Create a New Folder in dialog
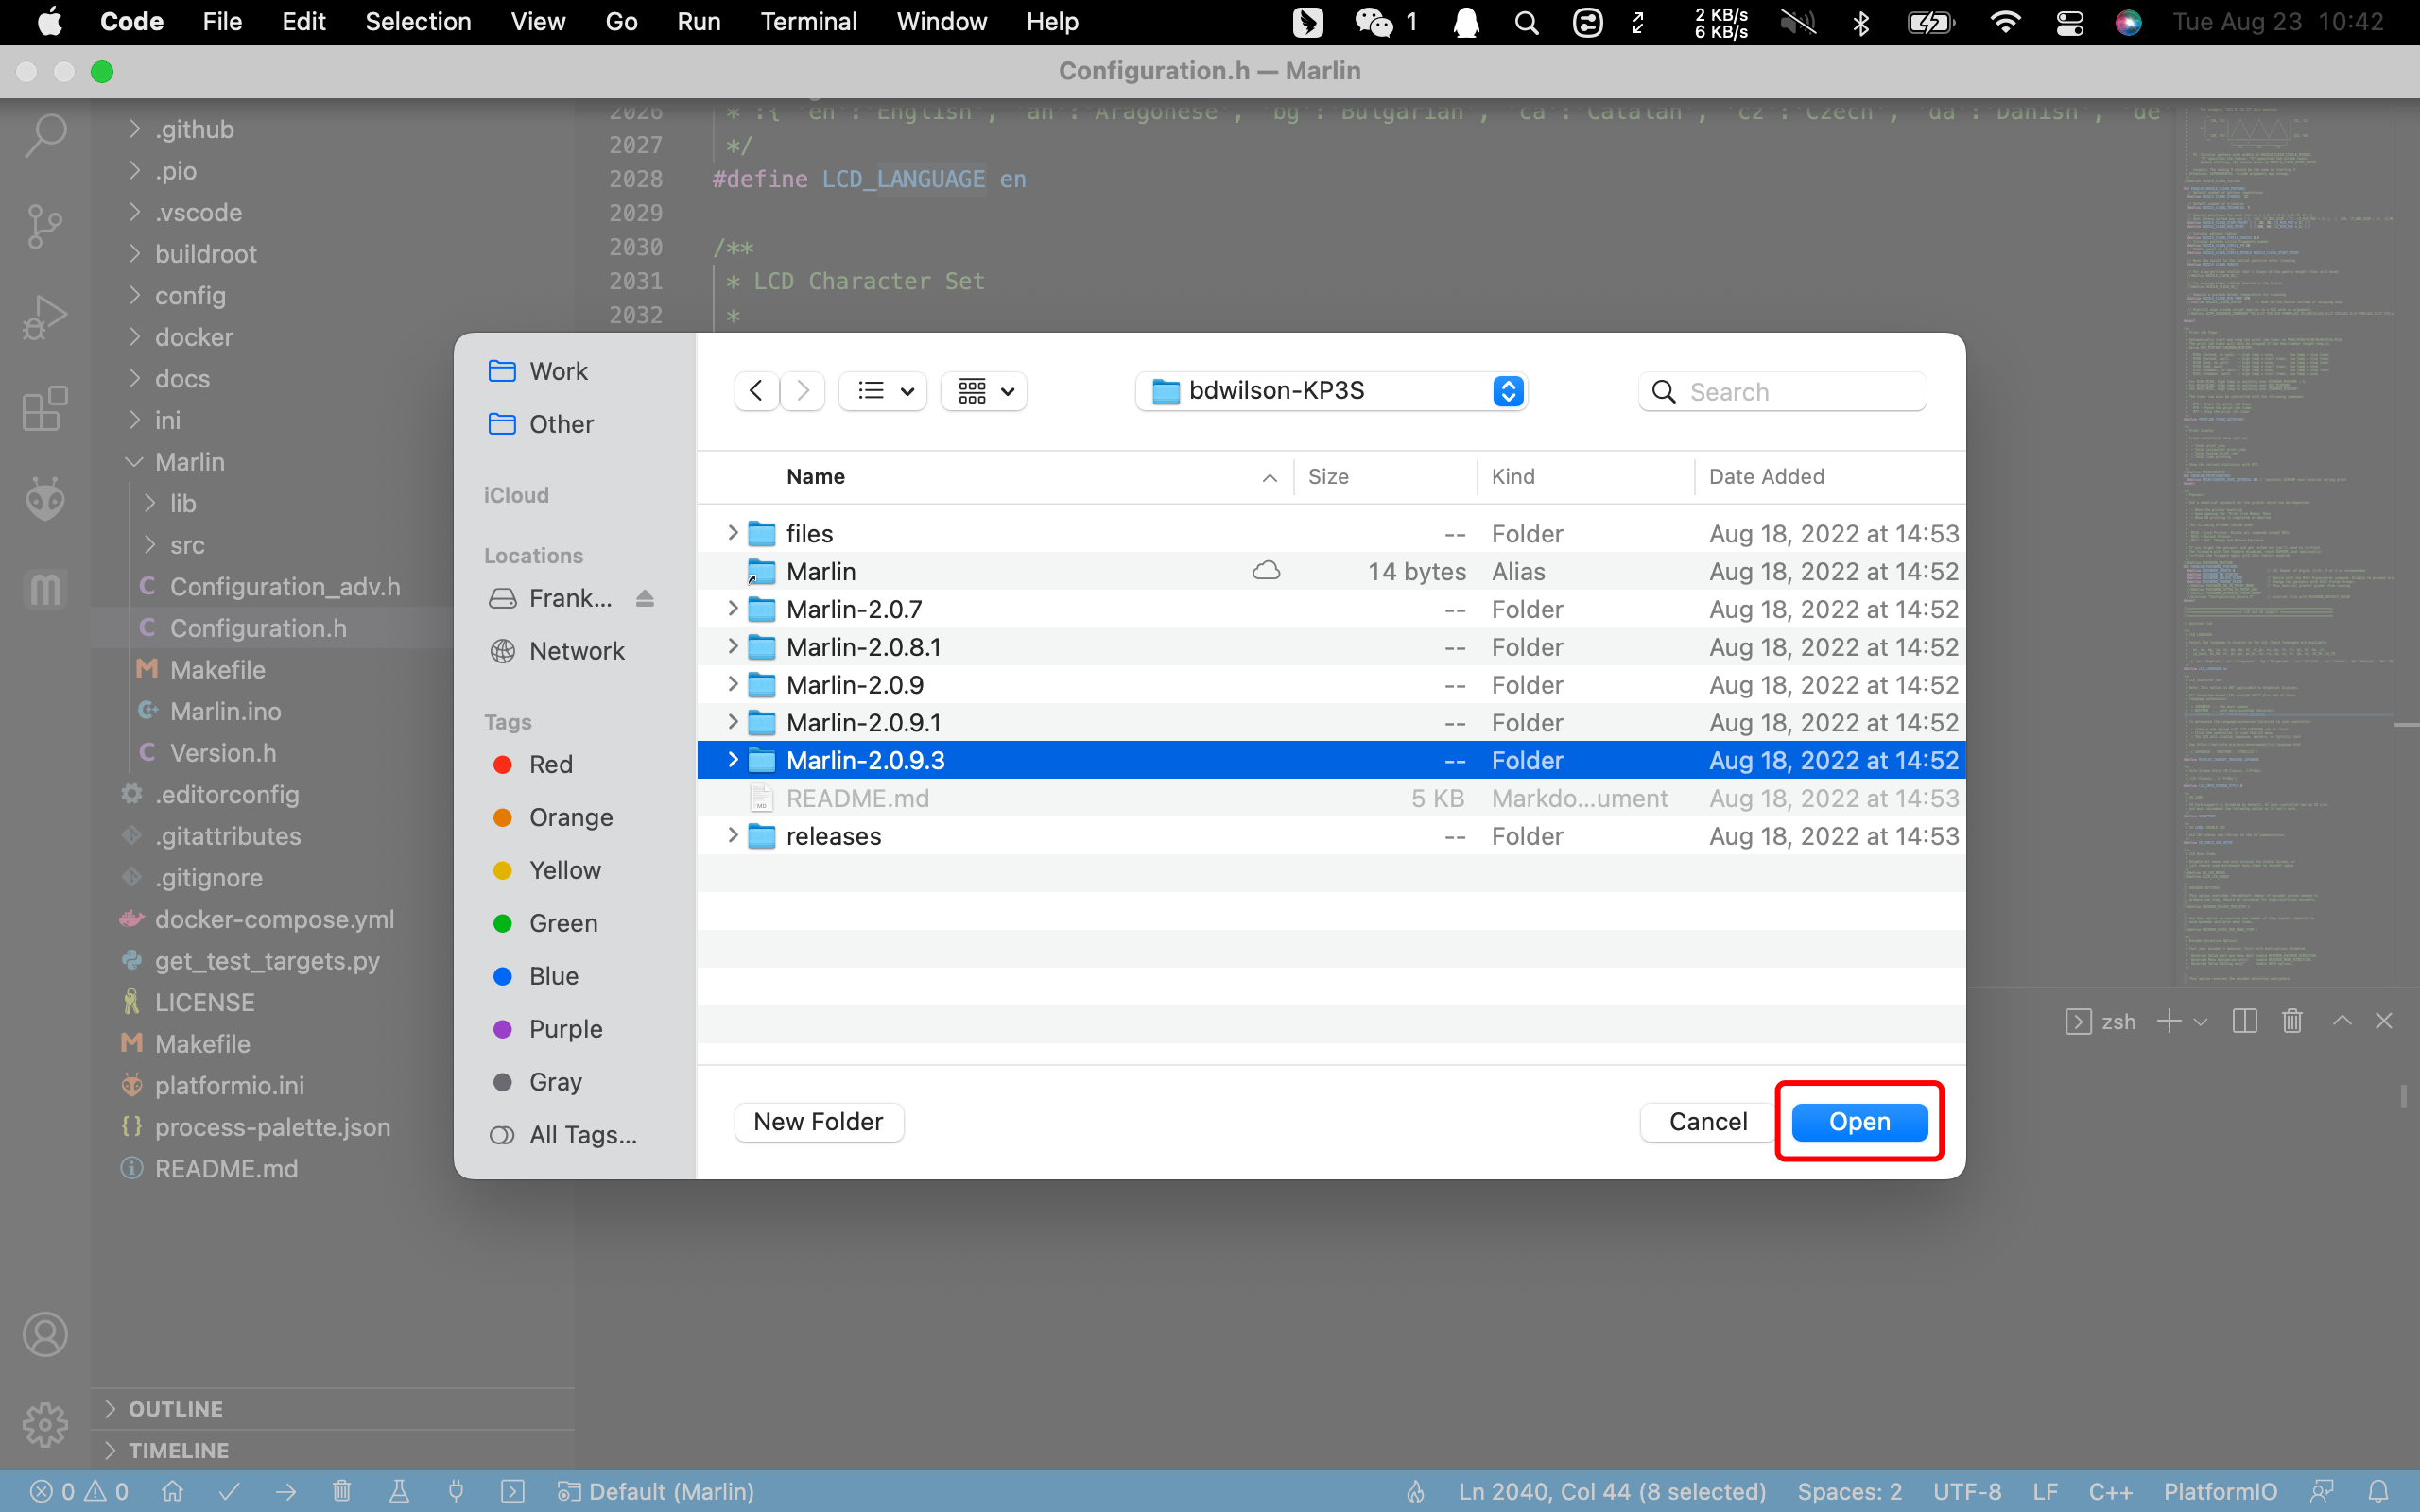The width and height of the screenshot is (2420, 1512). tap(819, 1121)
